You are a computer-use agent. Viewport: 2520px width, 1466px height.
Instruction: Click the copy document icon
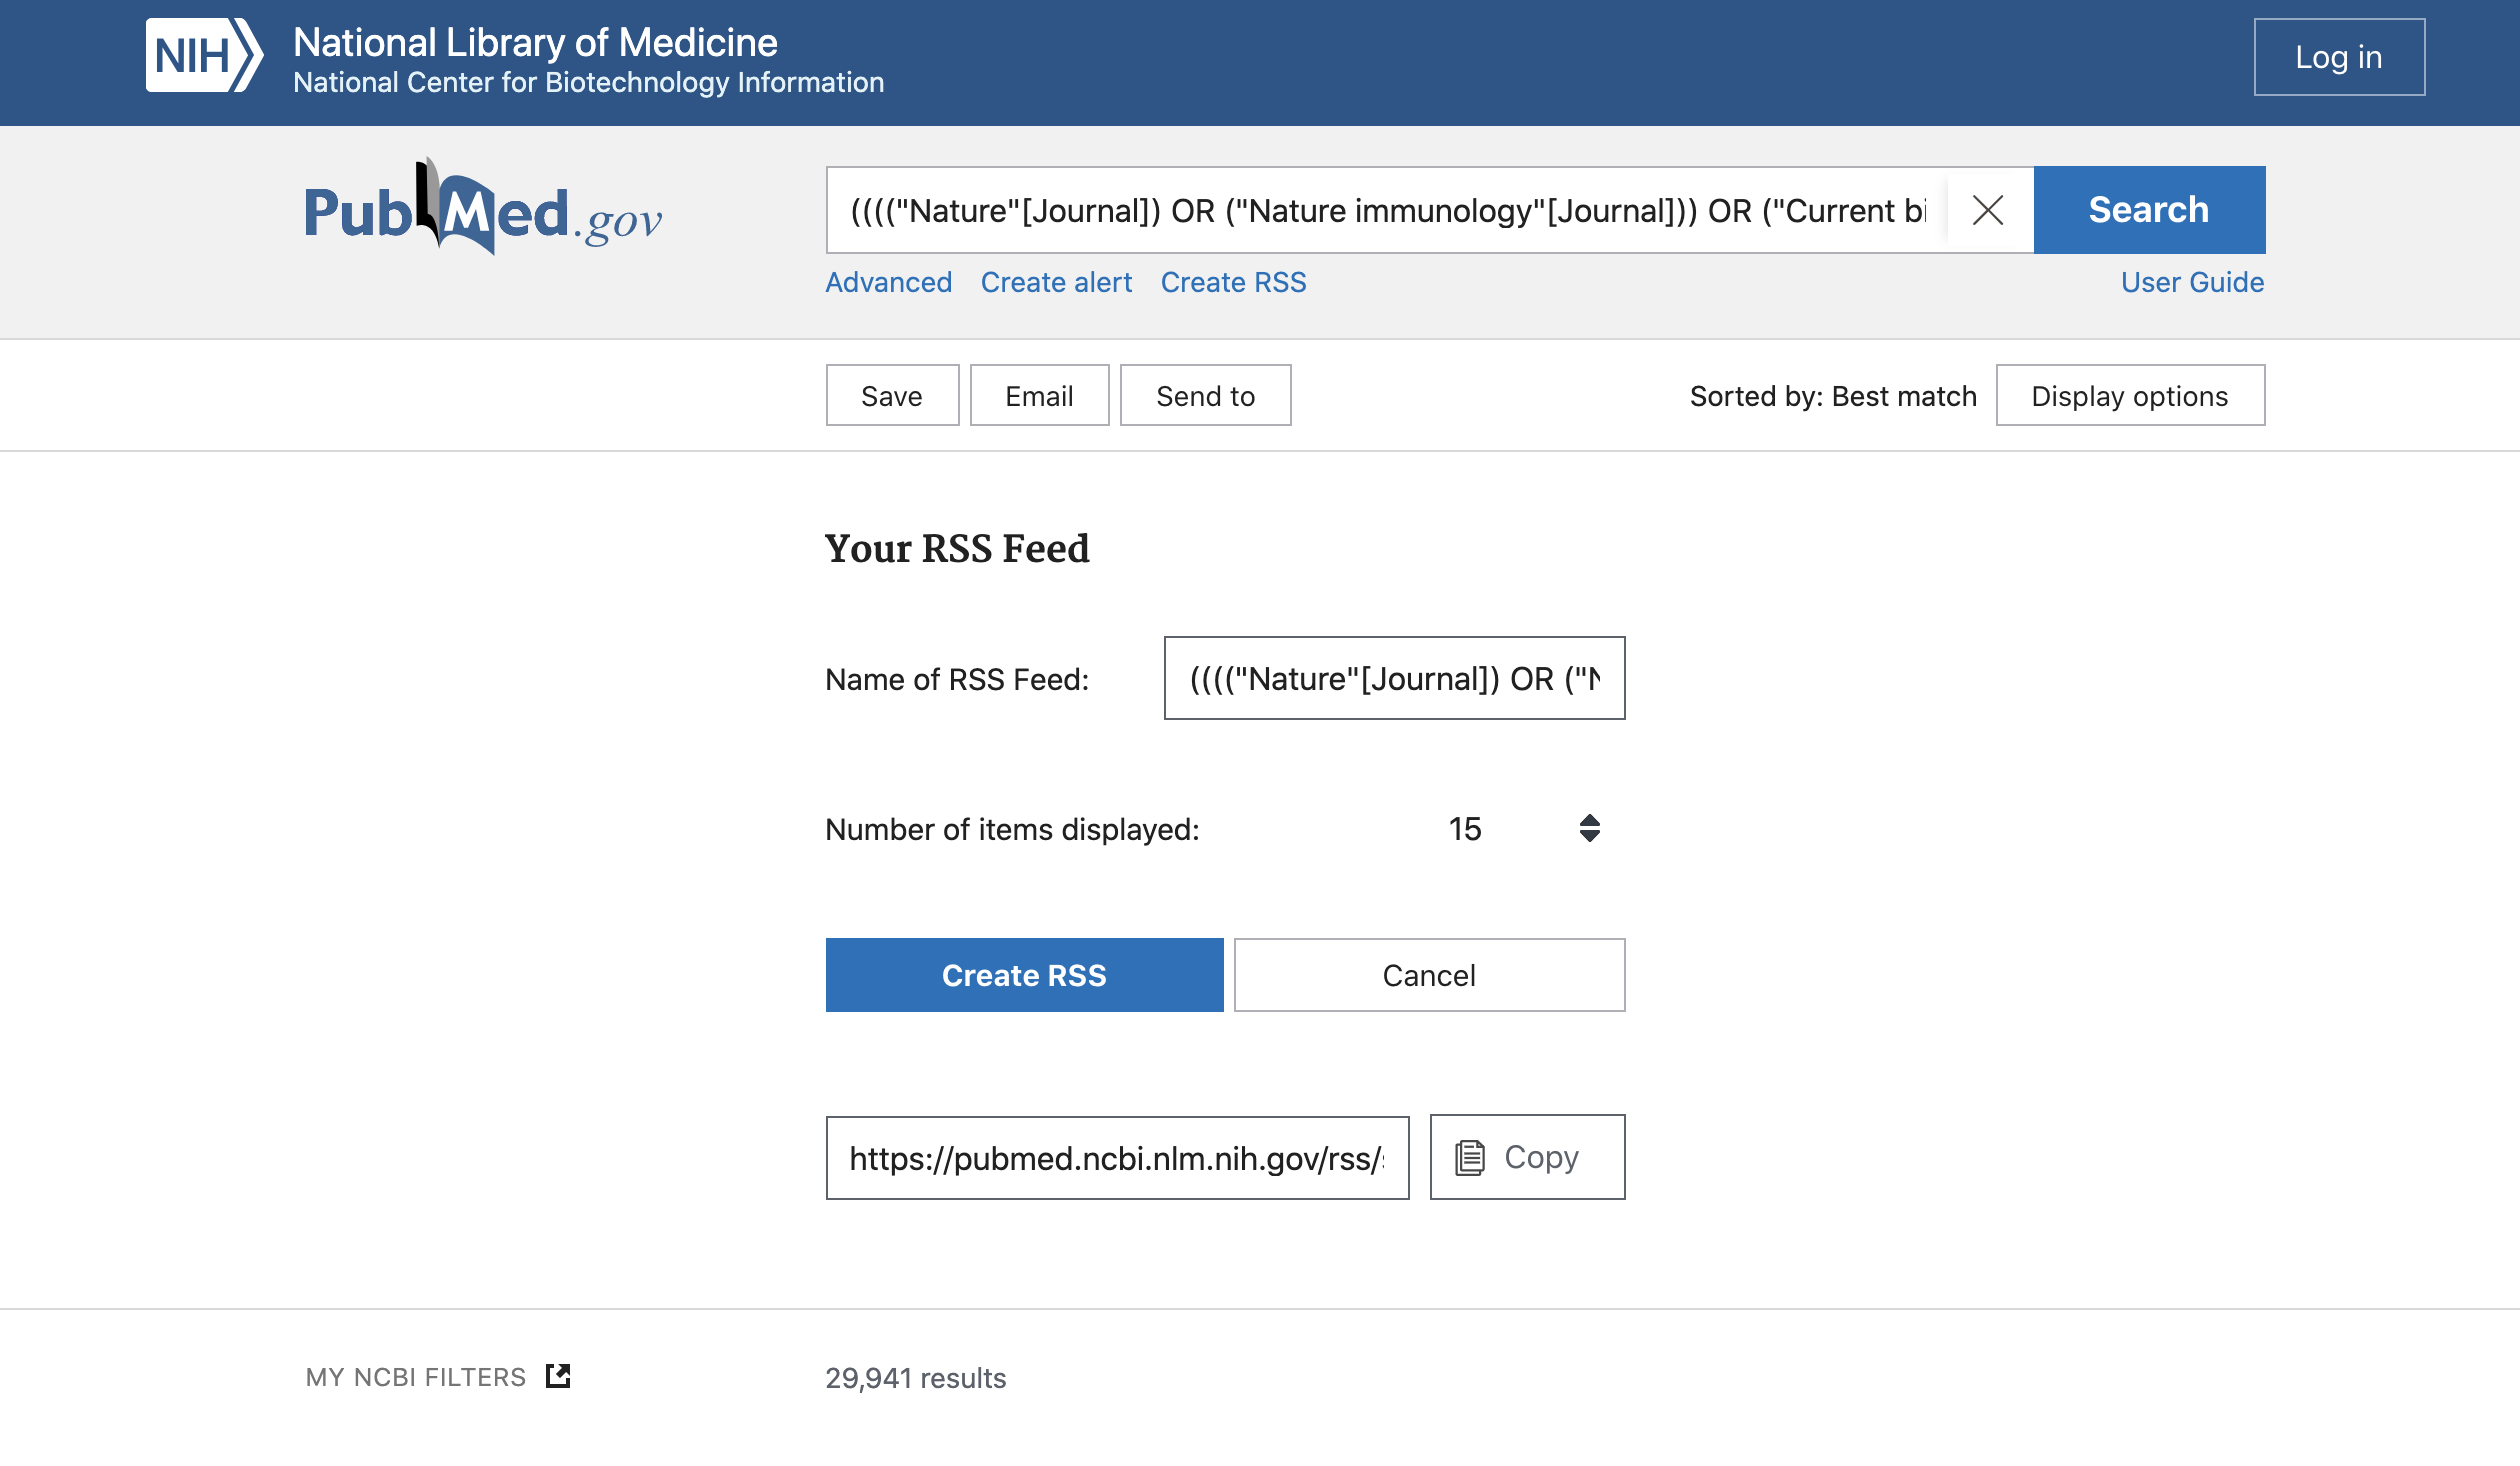coord(1470,1157)
